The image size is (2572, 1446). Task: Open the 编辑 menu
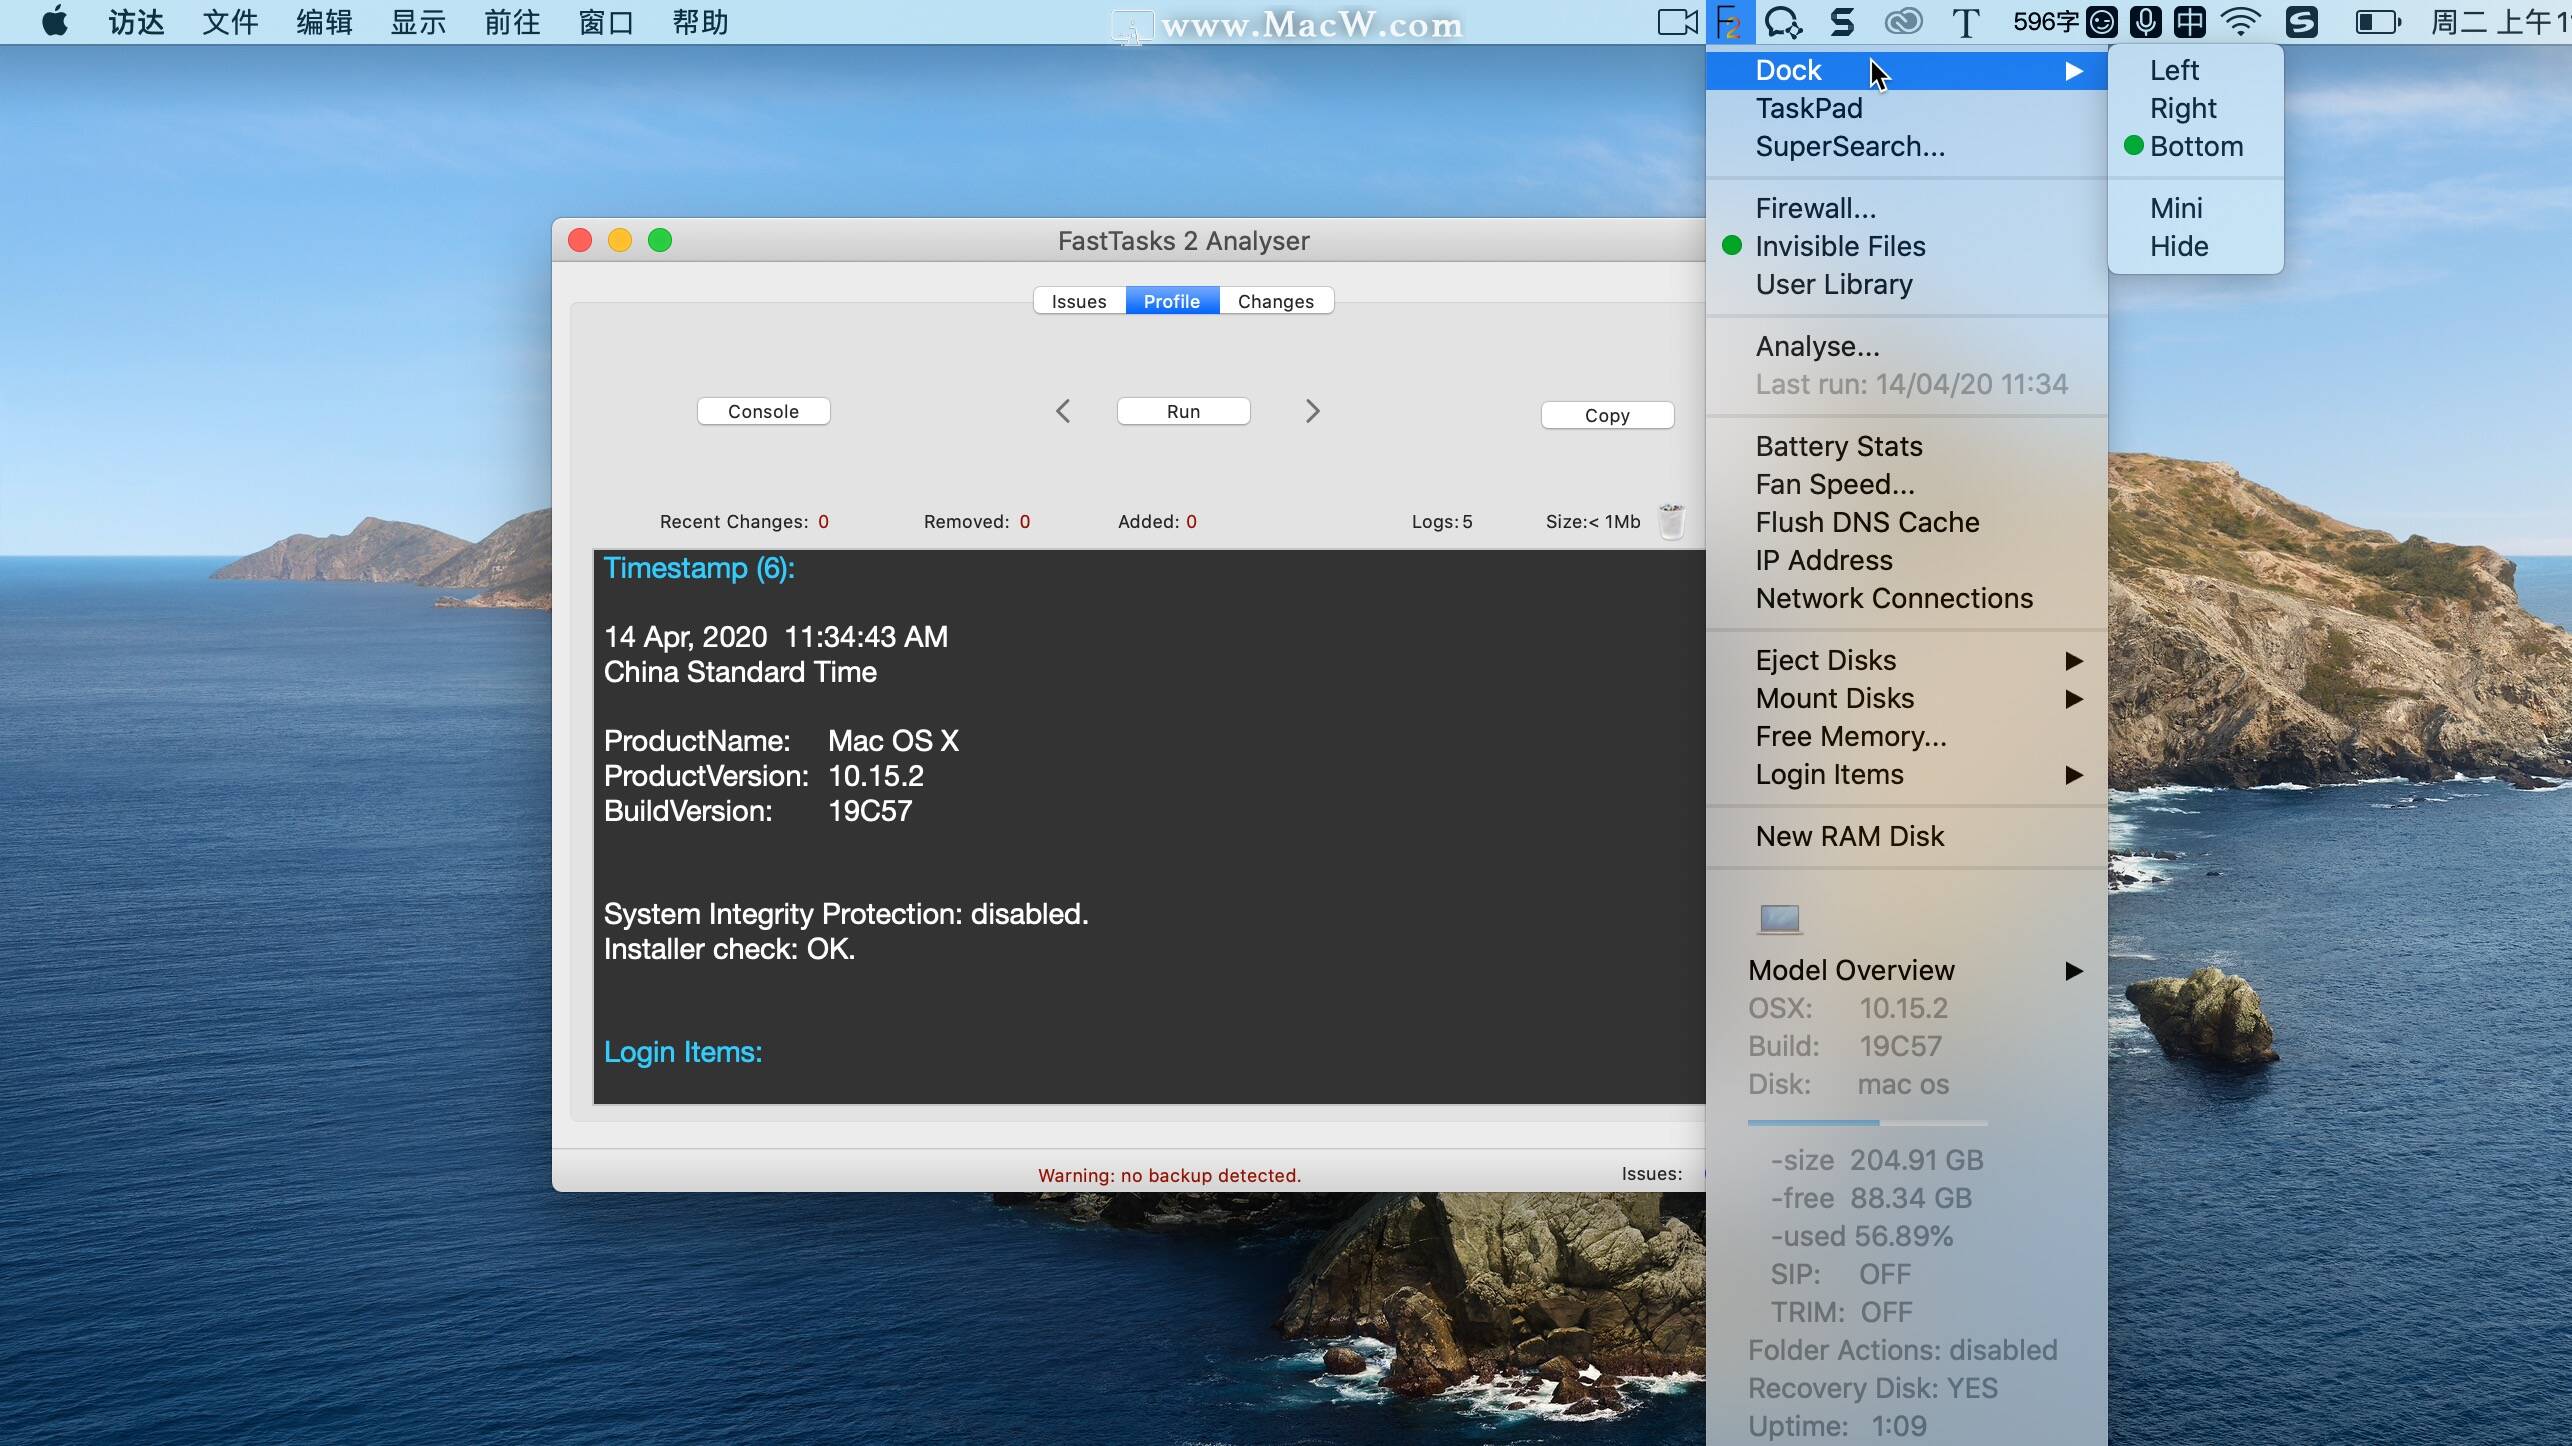[x=324, y=22]
